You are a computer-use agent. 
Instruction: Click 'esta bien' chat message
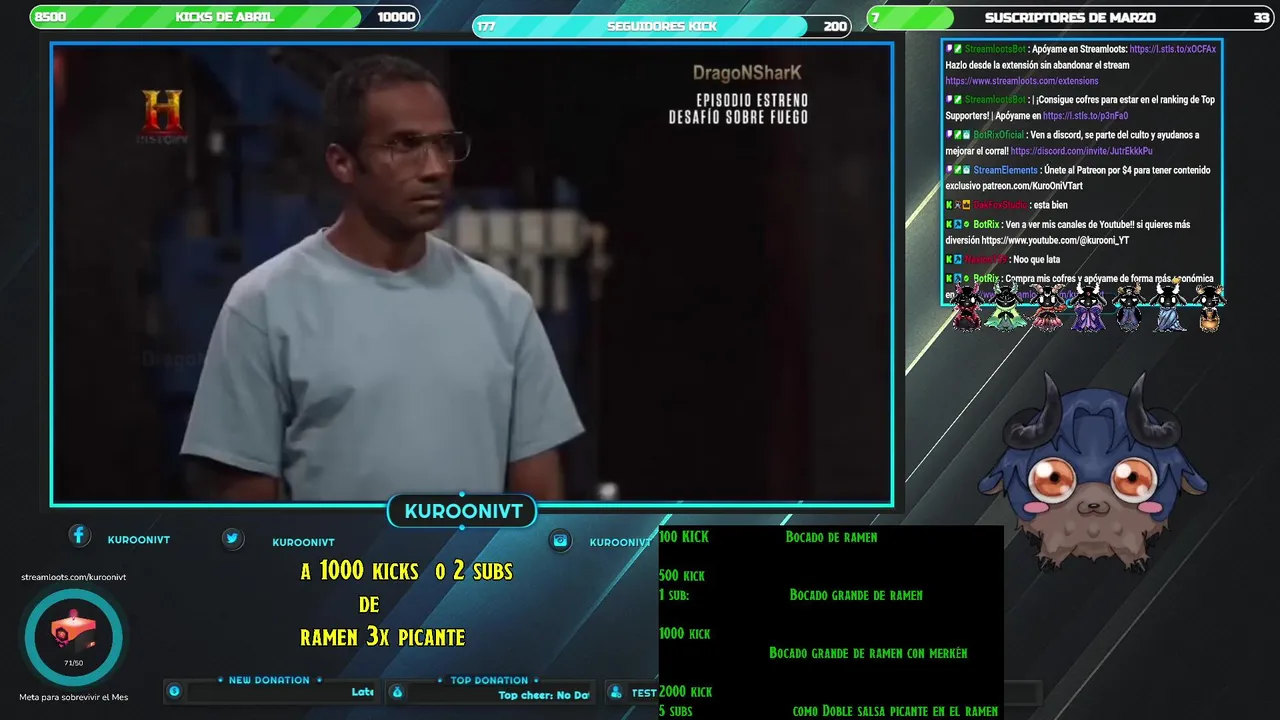tap(1050, 205)
